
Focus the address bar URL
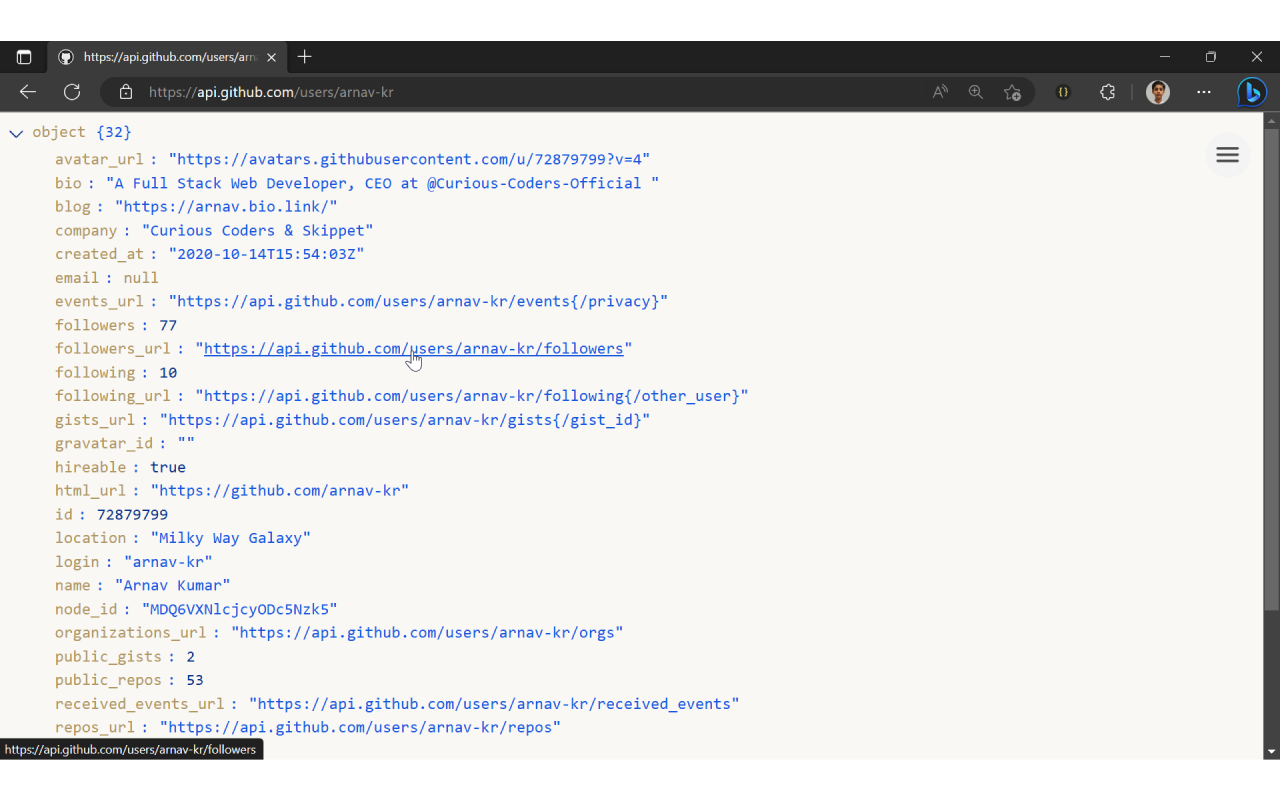click(271, 92)
